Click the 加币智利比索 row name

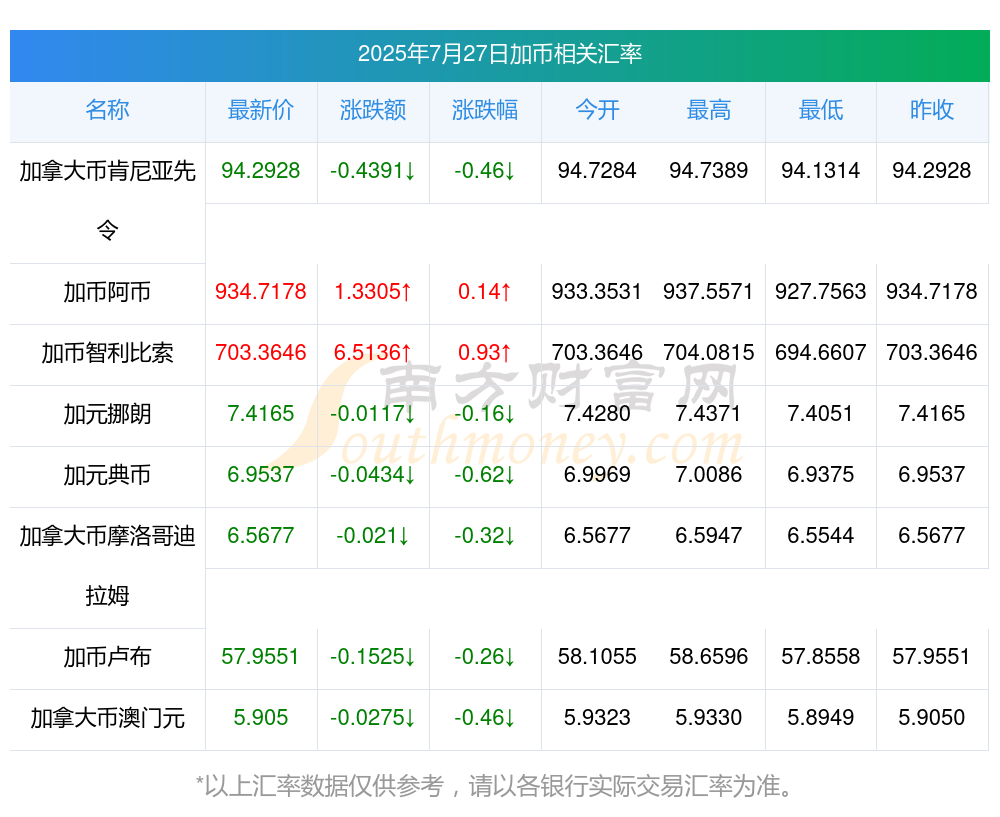107,353
